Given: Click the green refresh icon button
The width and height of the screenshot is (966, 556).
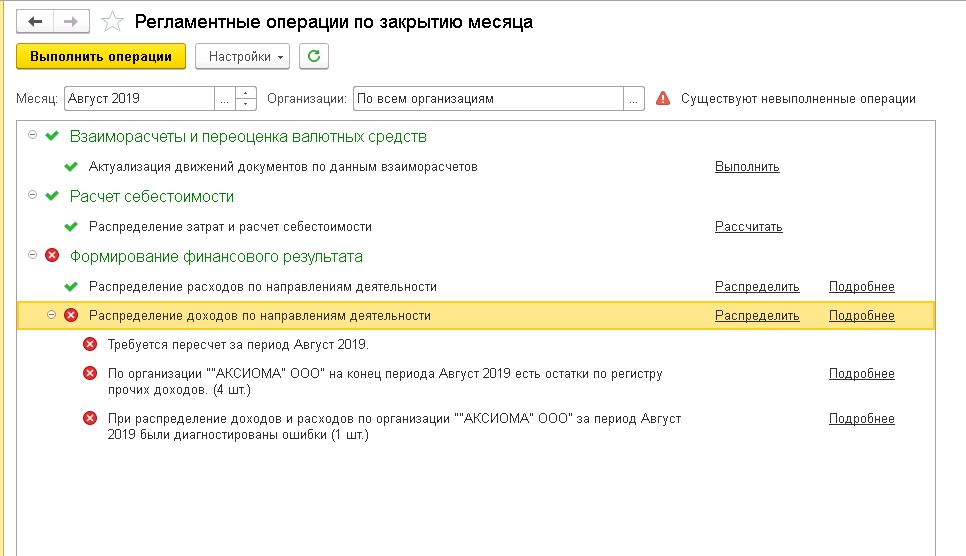Looking at the screenshot, I should tap(314, 57).
